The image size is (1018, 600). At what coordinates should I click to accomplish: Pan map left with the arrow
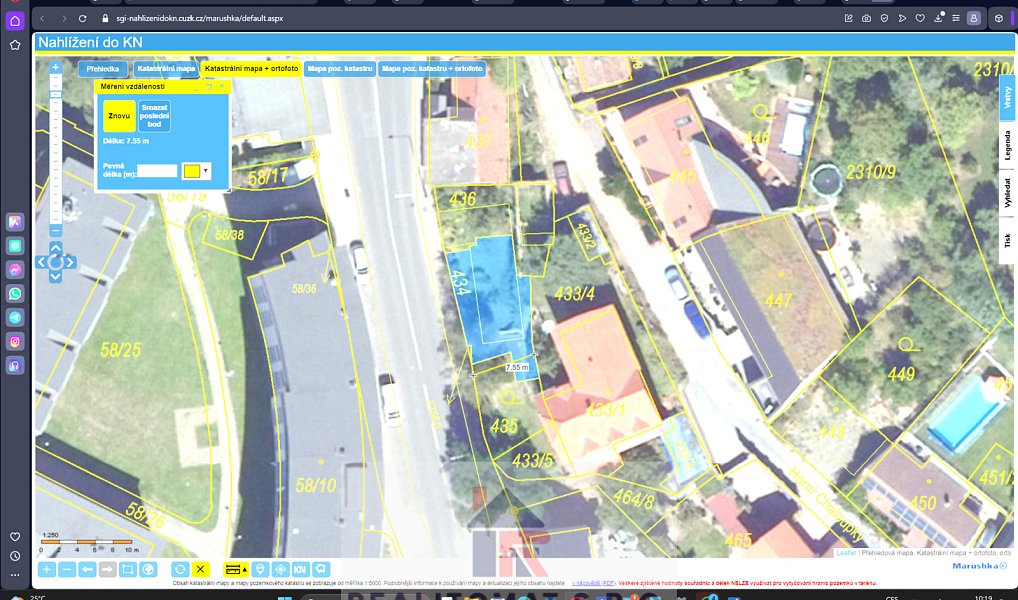(x=42, y=262)
